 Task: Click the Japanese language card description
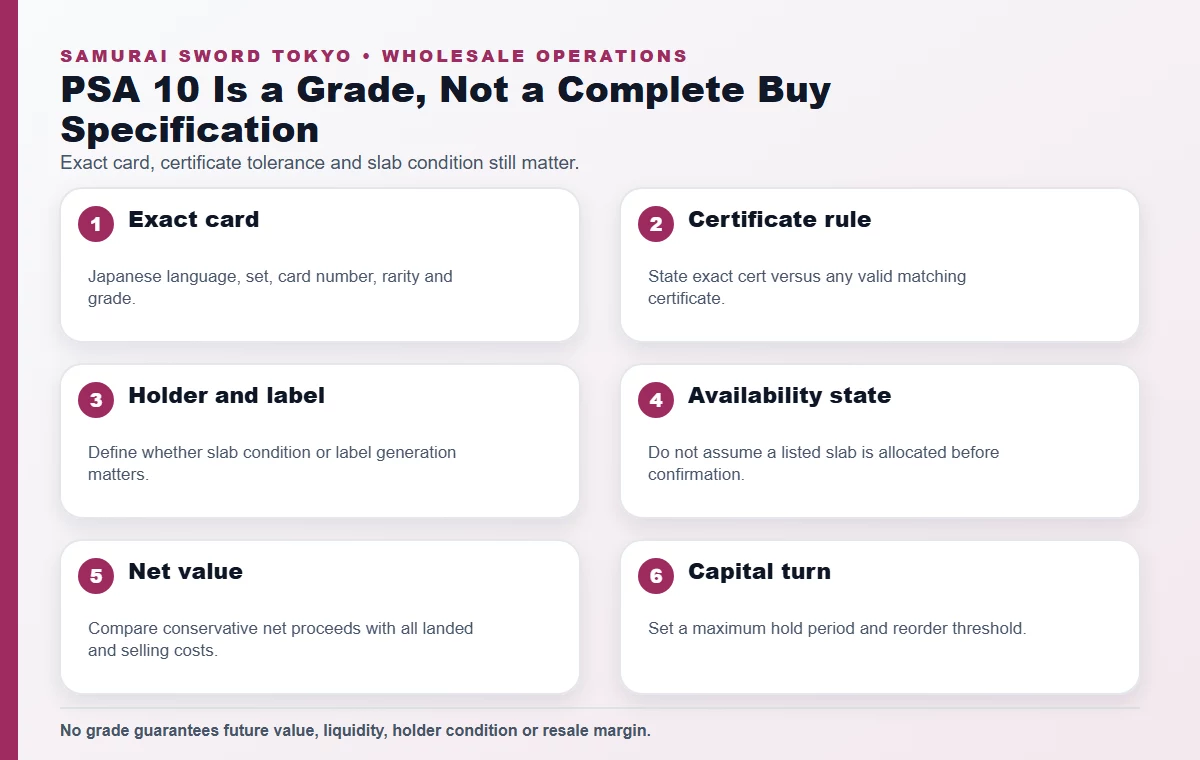[x=270, y=287]
